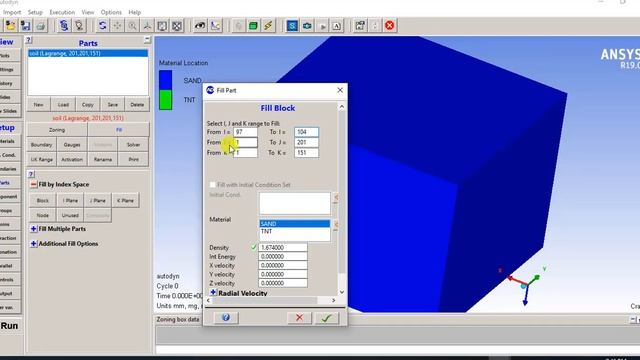
Task: Click the Print toolbar icon
Action: point(40,26)
